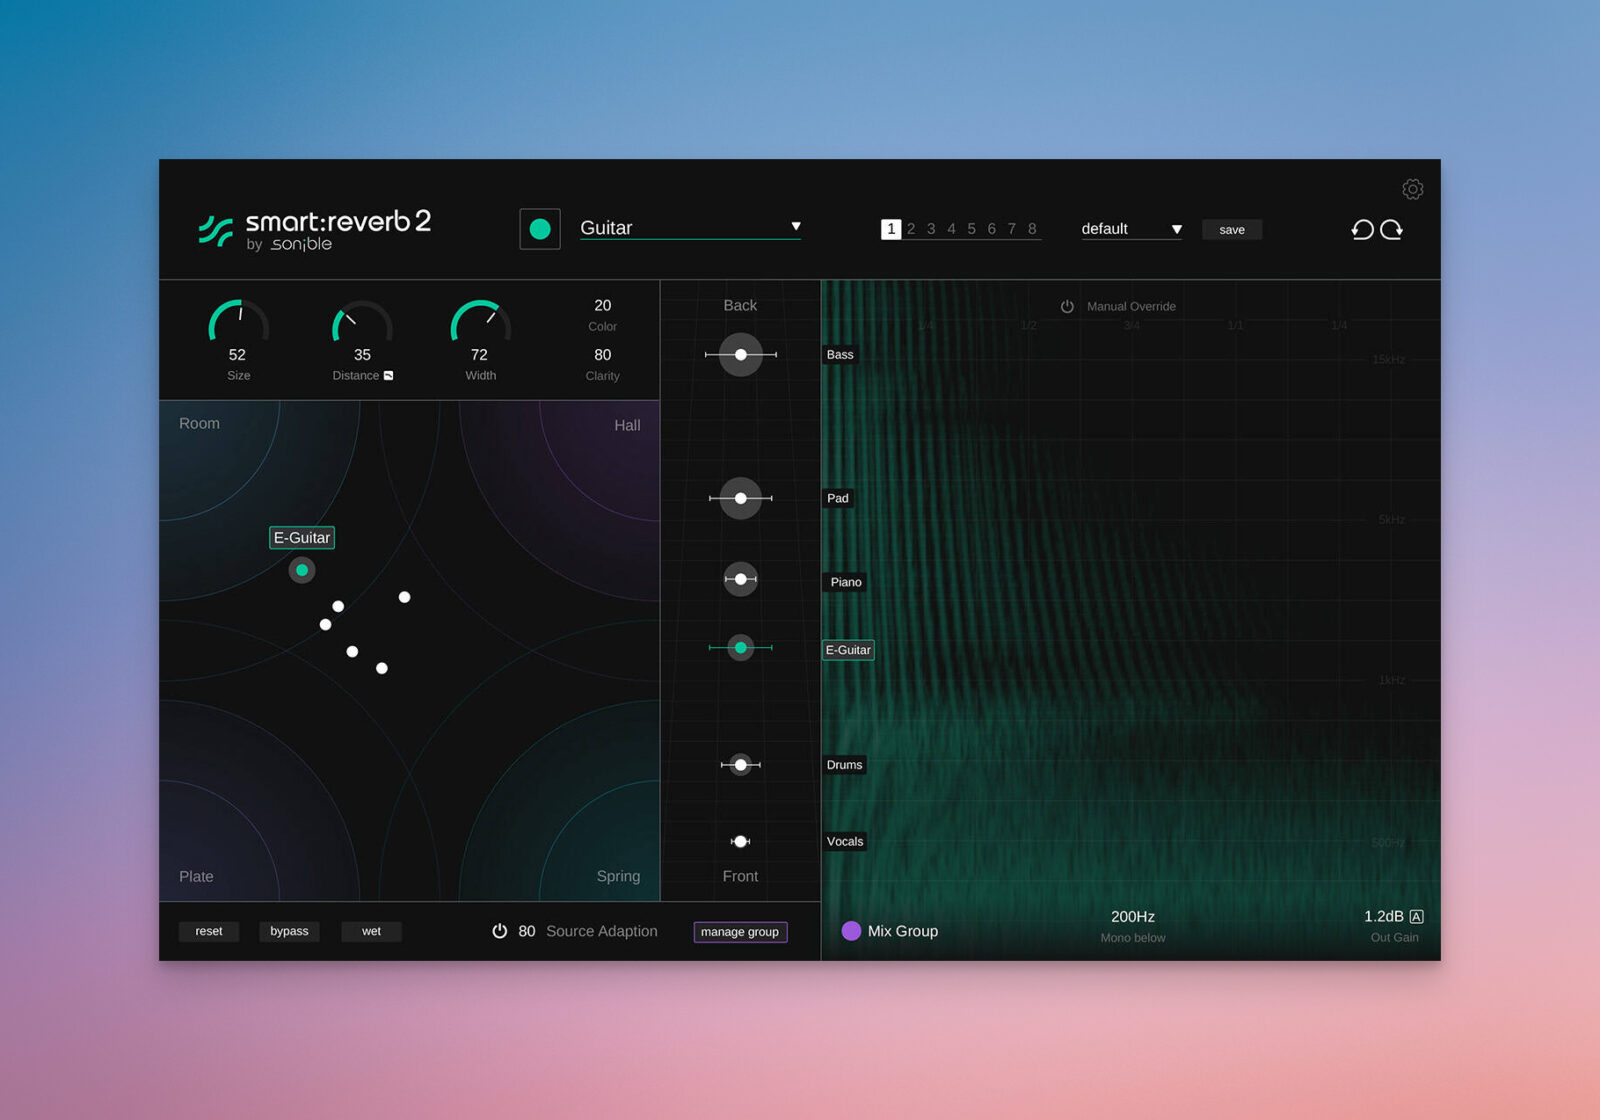Toggle the Manual Override power button
This screenshot has width=1600, height=1120.
[1067, 307]
